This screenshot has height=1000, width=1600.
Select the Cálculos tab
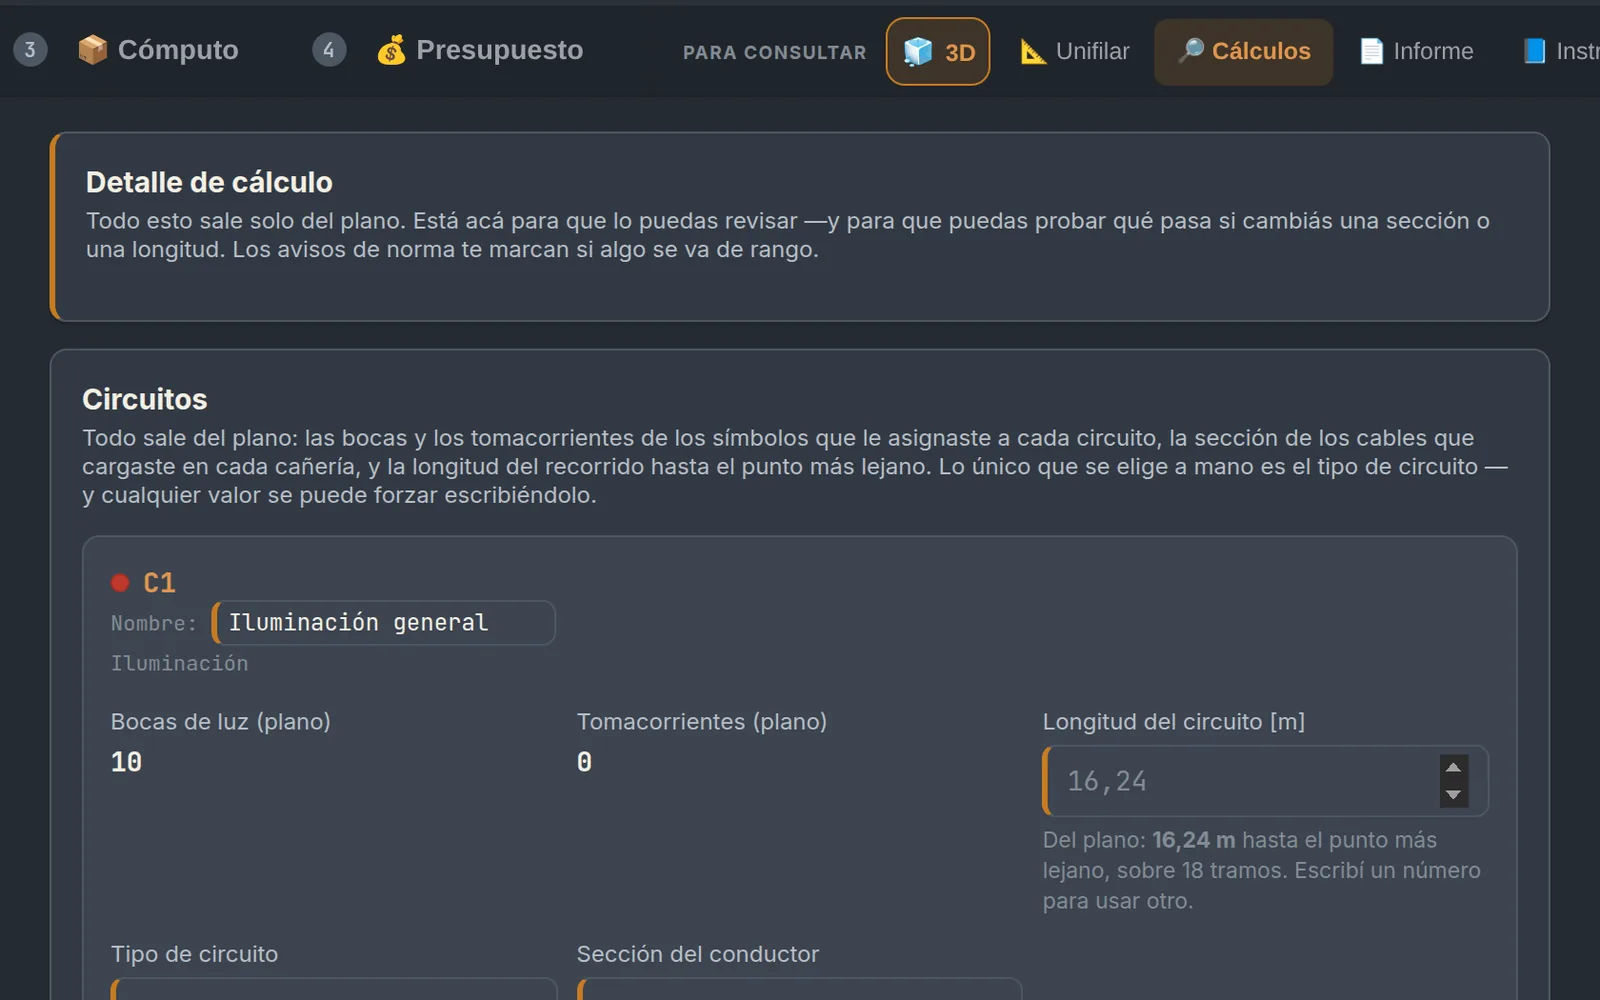pos(1243,51)
